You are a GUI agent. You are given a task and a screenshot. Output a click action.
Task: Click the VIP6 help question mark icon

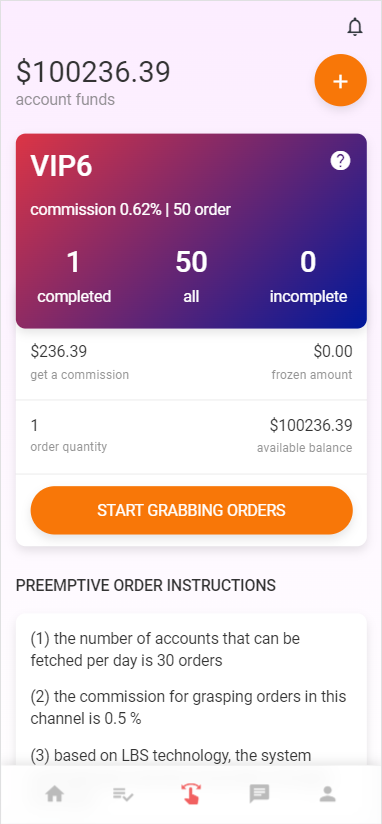tap(340, 160)
